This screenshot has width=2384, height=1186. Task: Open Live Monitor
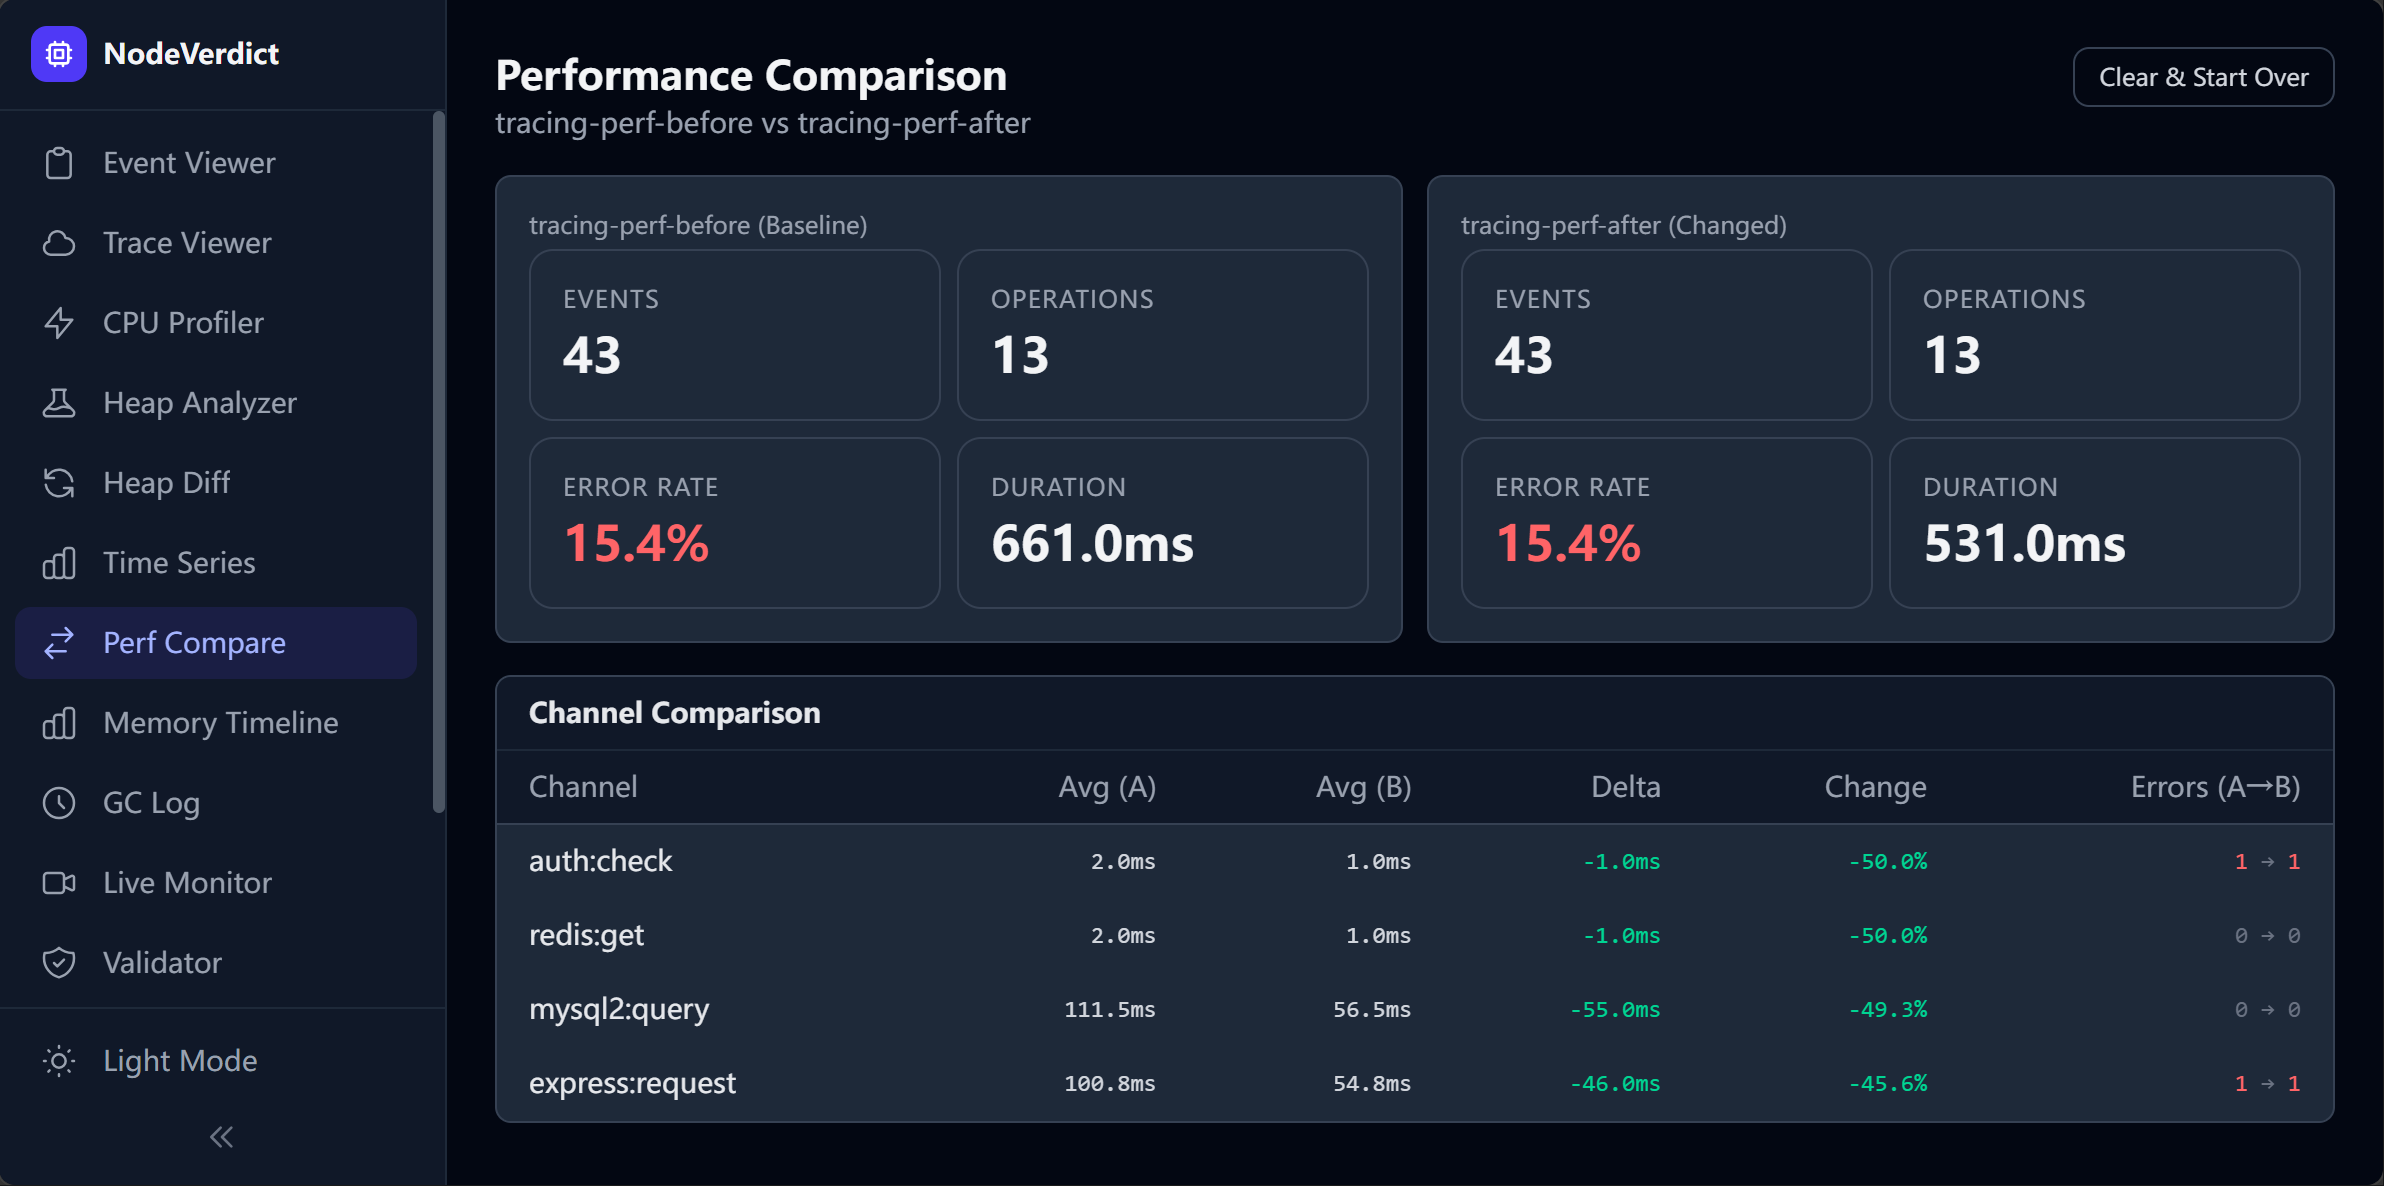pyautogui.click(x=216, y=883)
